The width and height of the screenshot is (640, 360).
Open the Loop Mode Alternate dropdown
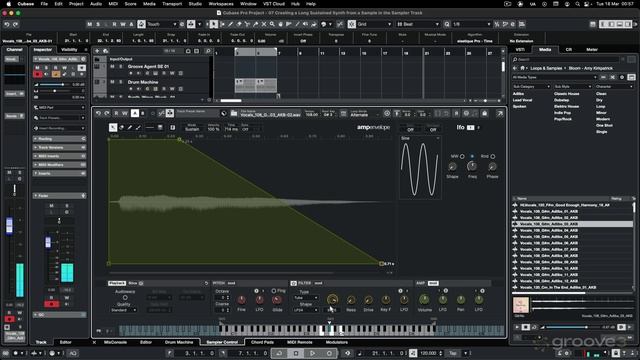pyautogui.click(x=364, y=114)
